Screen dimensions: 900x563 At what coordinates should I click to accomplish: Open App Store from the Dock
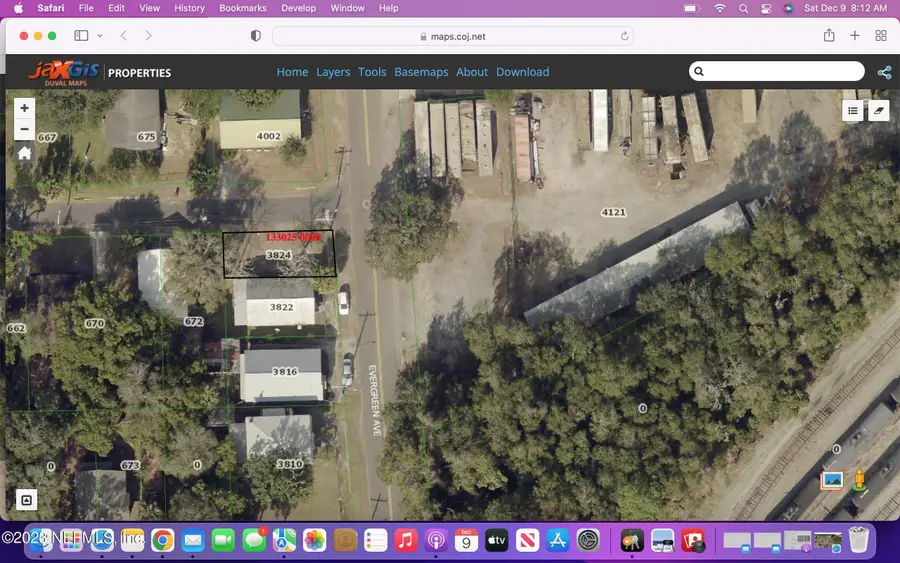pos(557,540)
